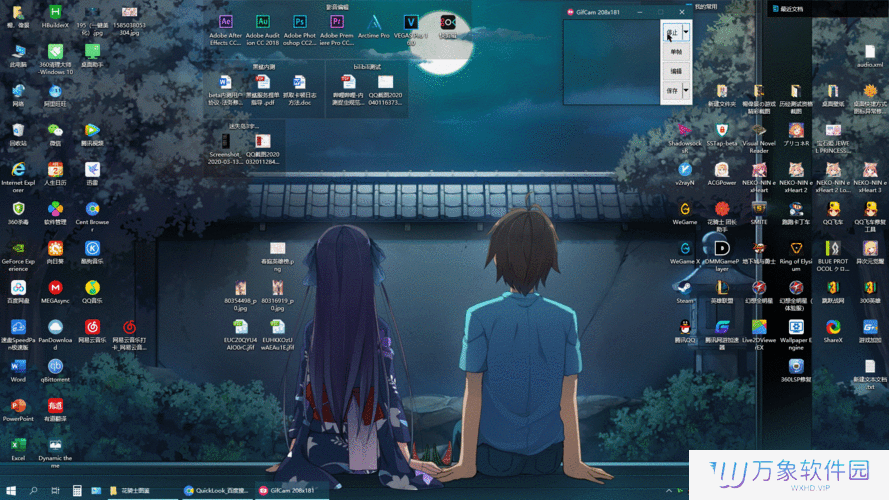This screenshot has height=500, width=889.
Task: Open the Excel desktop icon
Action: (x=18, y=450)
